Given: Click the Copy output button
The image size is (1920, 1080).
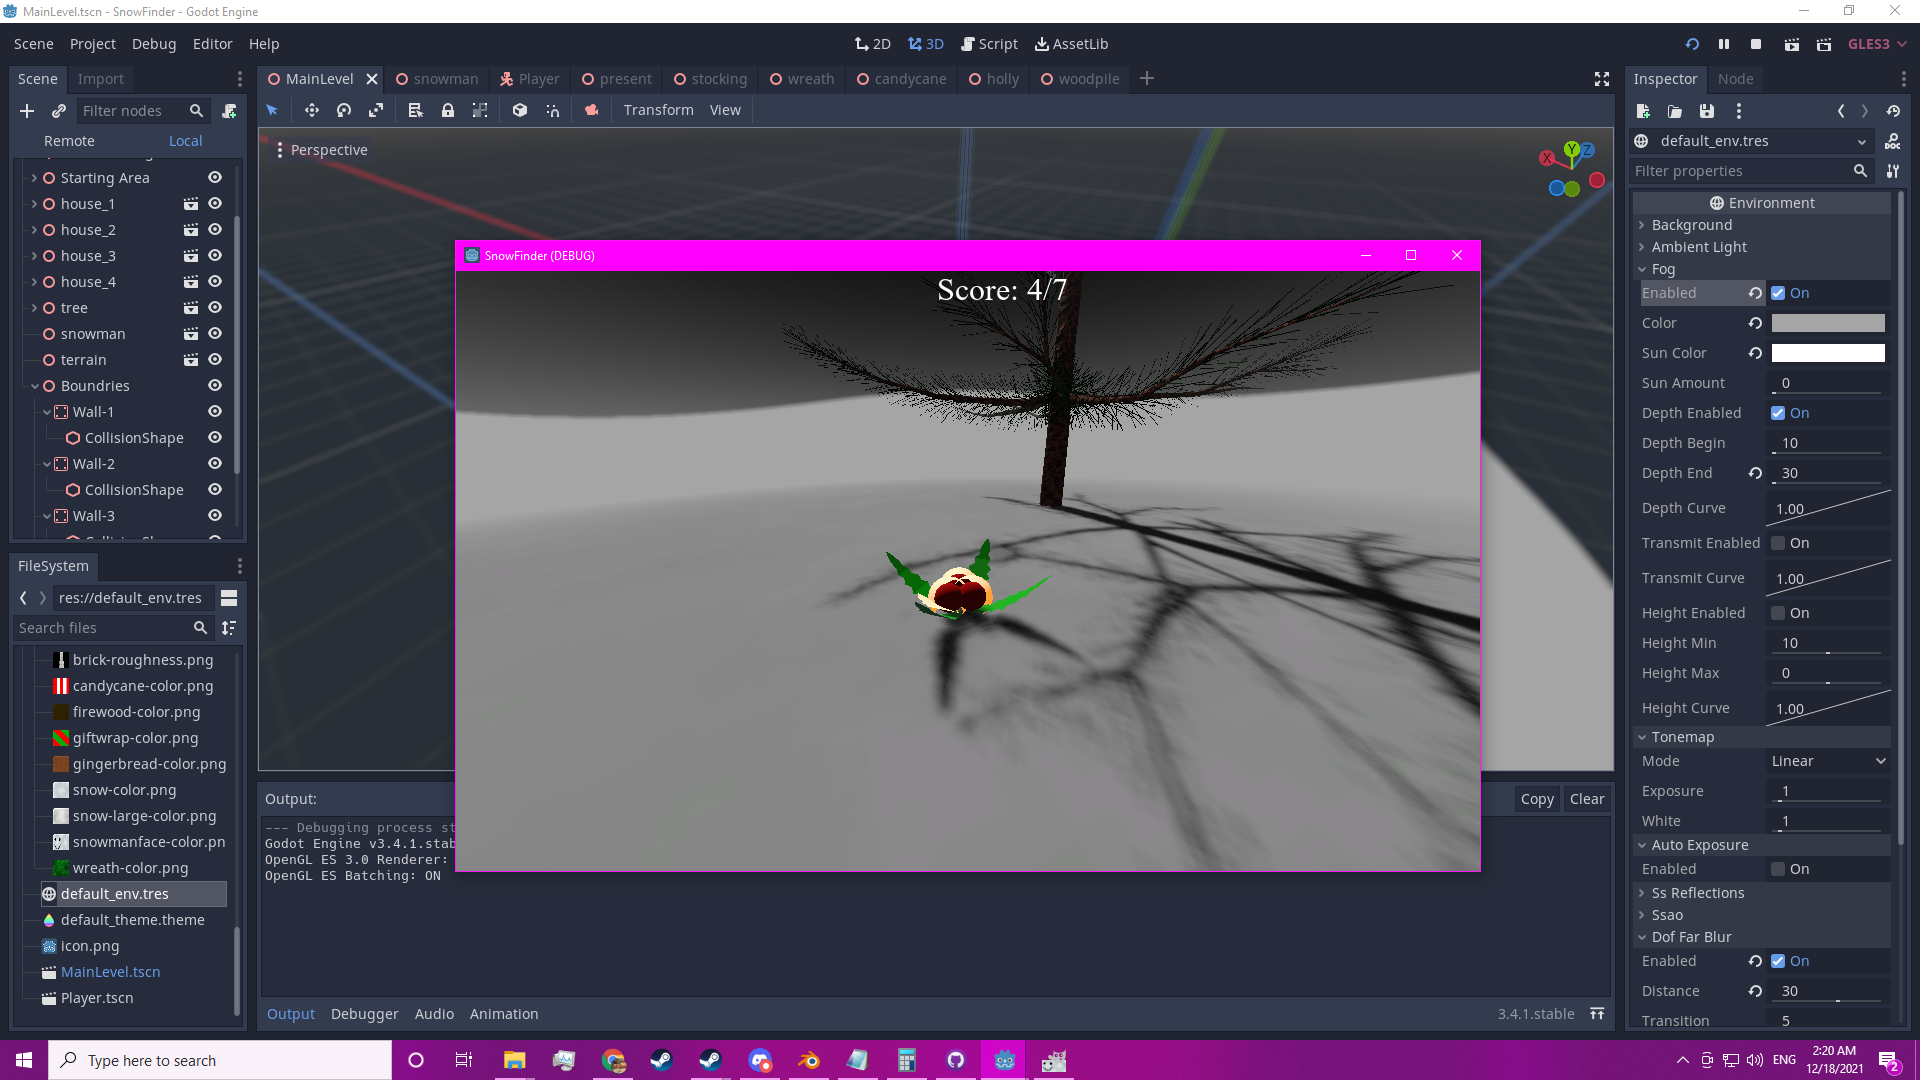Looking at the screenshot, I should 1536,799.
